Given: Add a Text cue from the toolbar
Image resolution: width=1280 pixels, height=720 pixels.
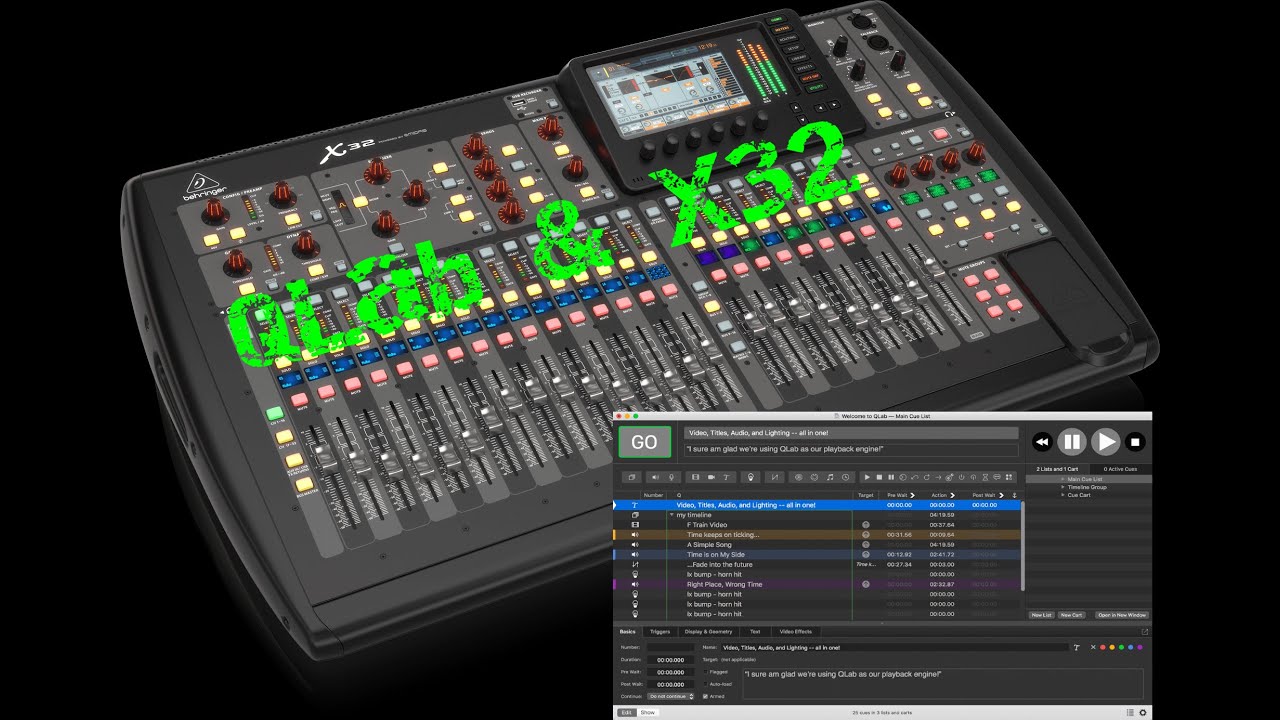Looking at the screenshot, I should 726,477.
